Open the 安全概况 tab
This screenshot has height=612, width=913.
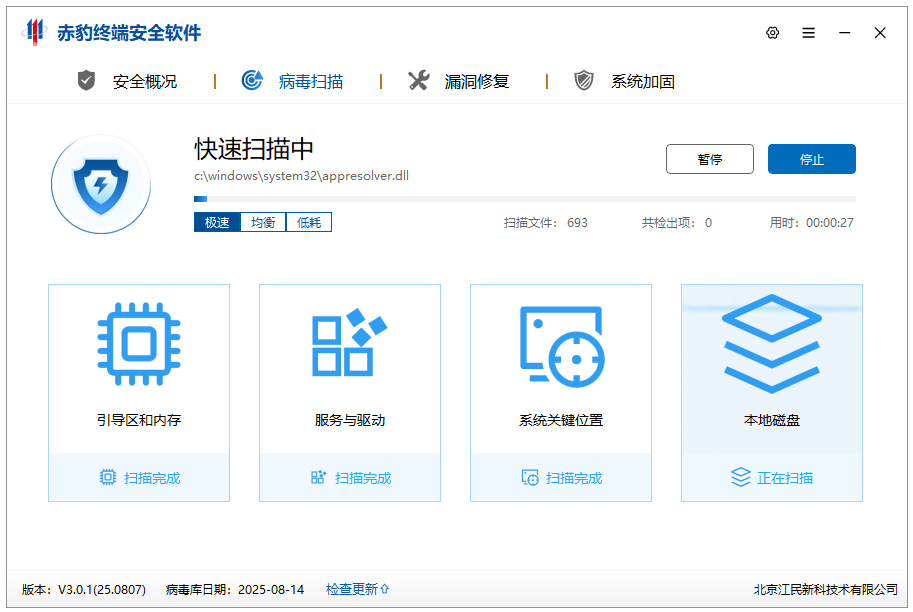coord(128,82)
